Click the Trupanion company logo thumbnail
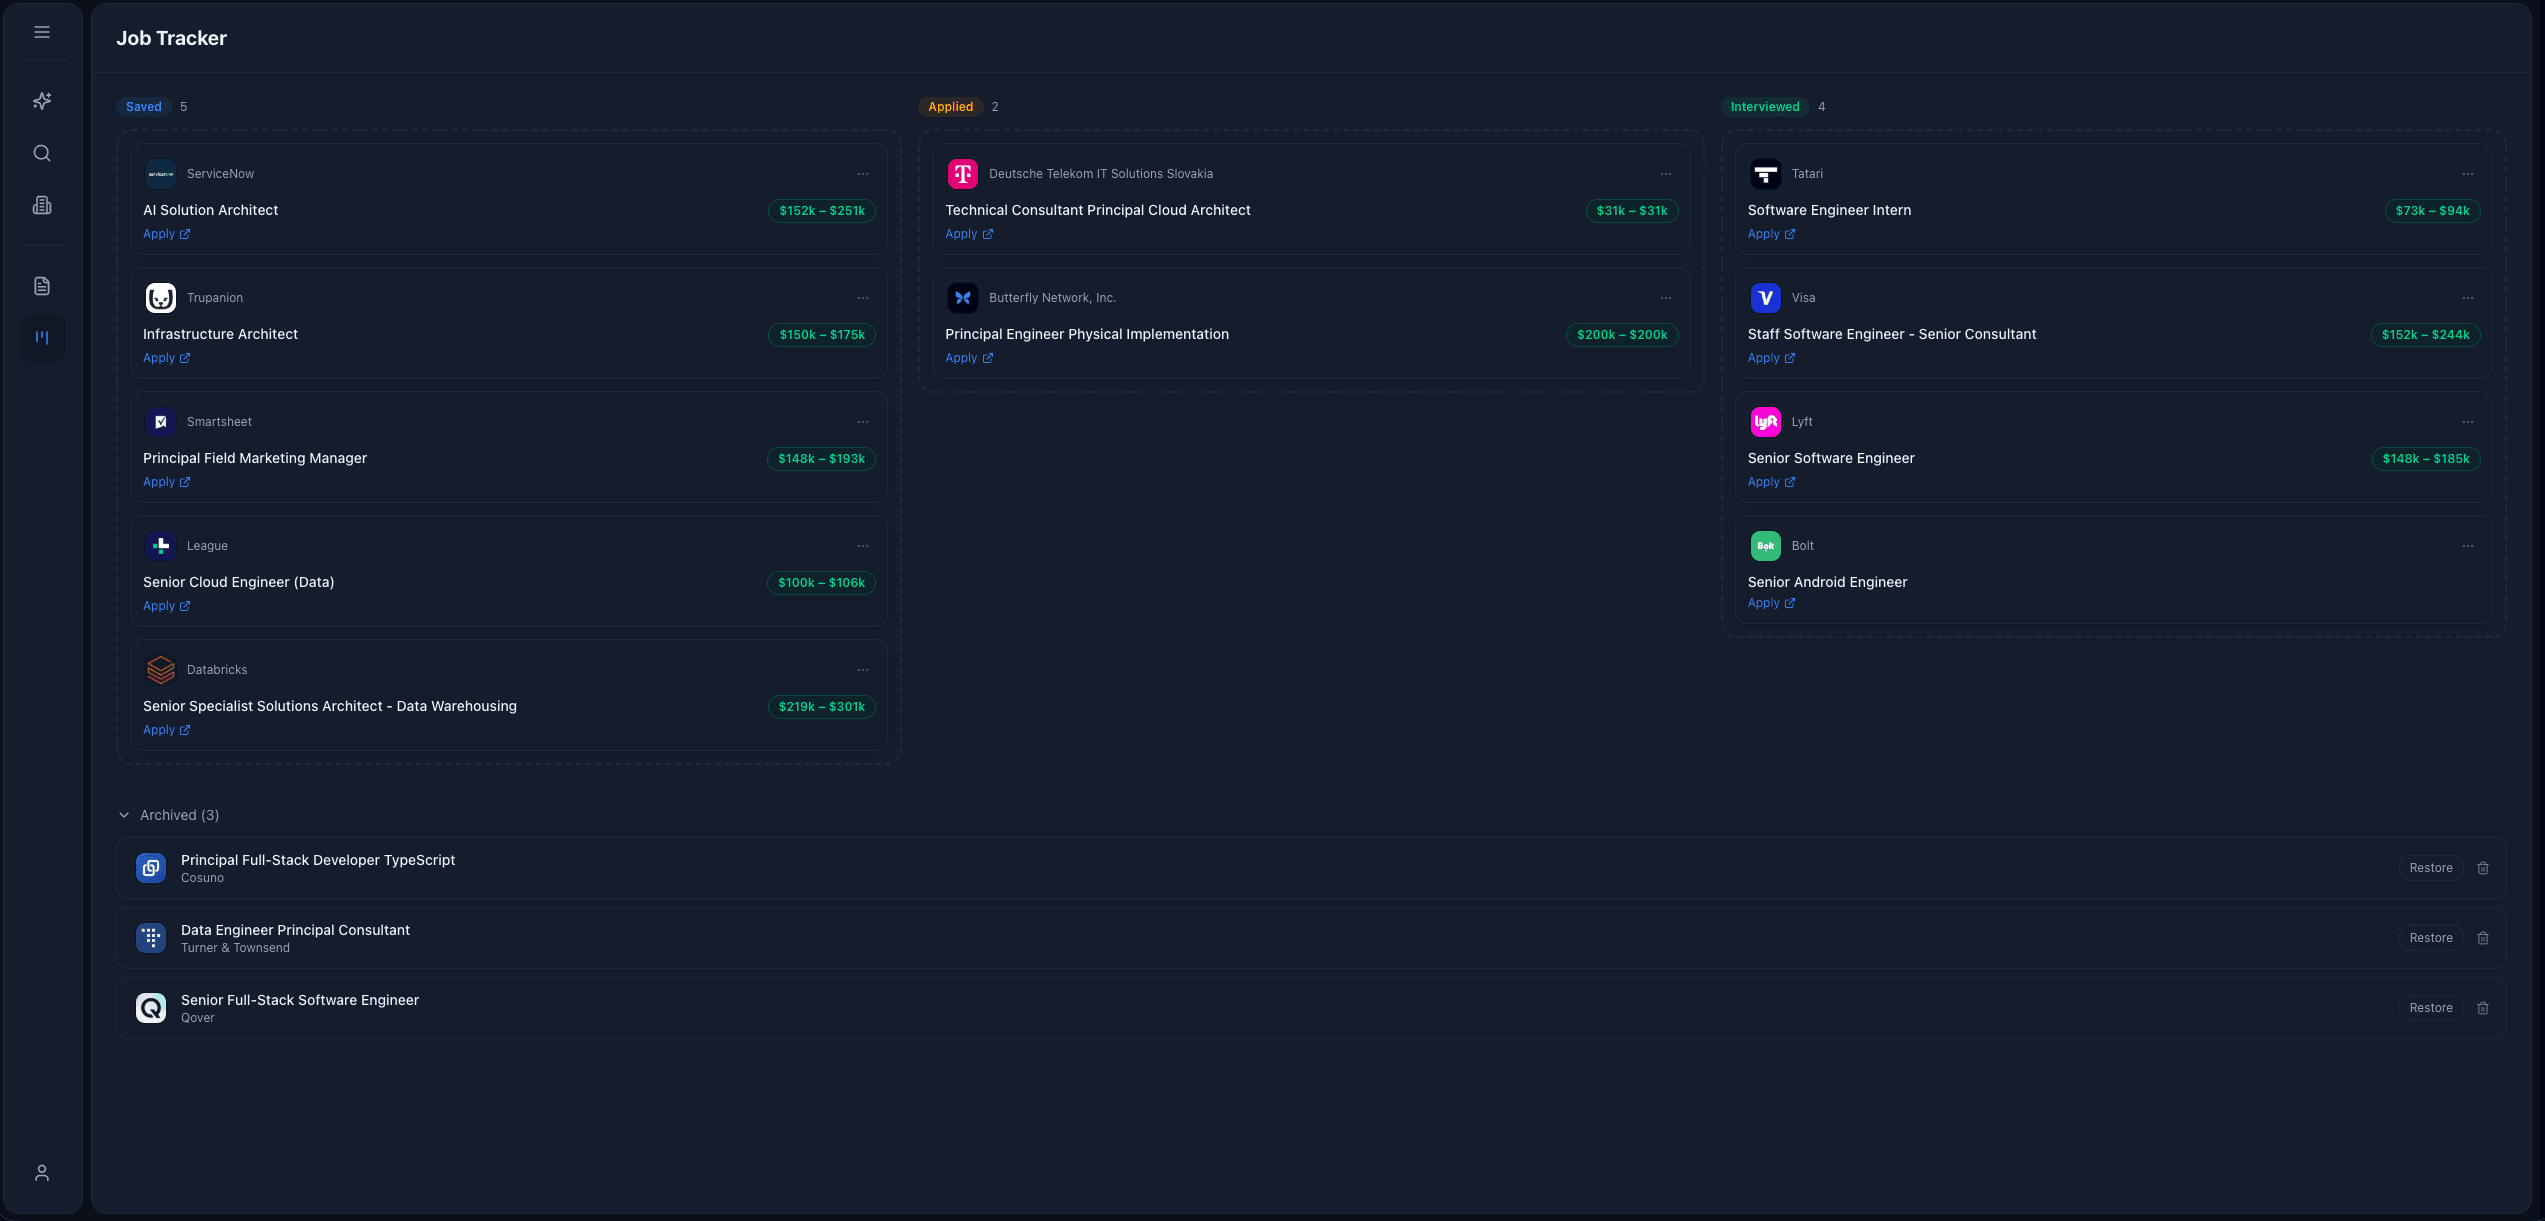Image resolution: width=2545 pixels, height=1221 pixels. coord(160,298)
